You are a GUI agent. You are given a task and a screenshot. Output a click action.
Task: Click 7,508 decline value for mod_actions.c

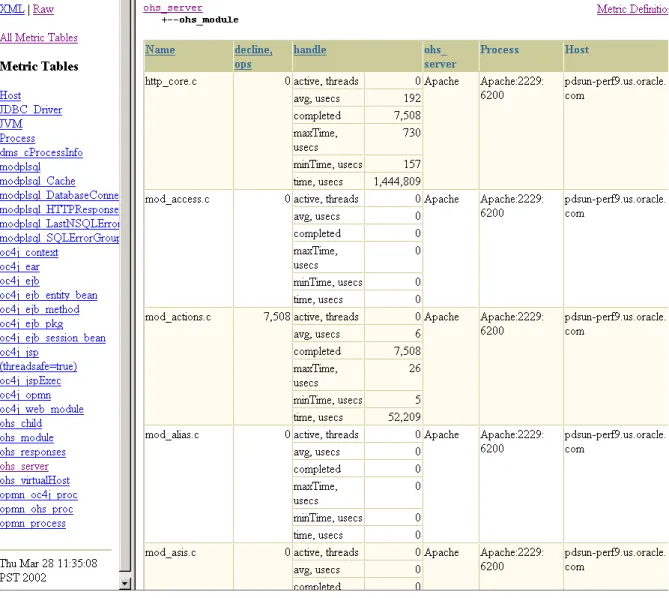point(277,317)
